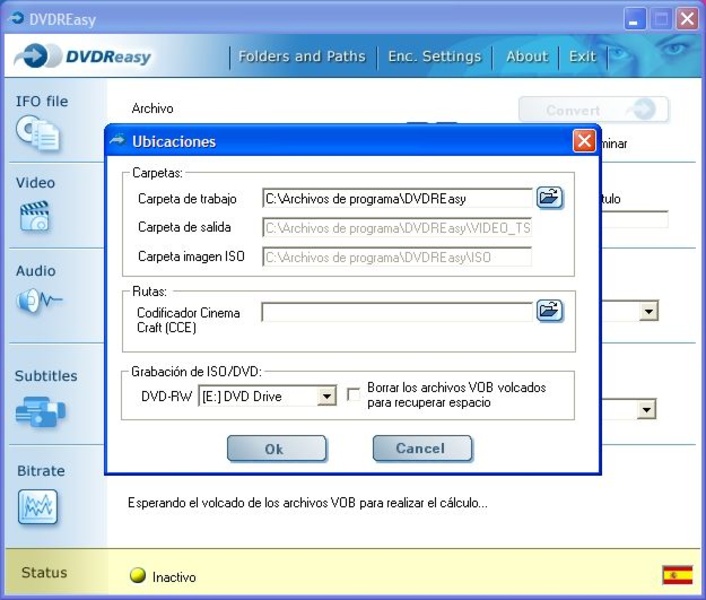Screen dimensions: 706x600
Task: Click the Spanish flag language icon
Action: click(x=677, y=575)
